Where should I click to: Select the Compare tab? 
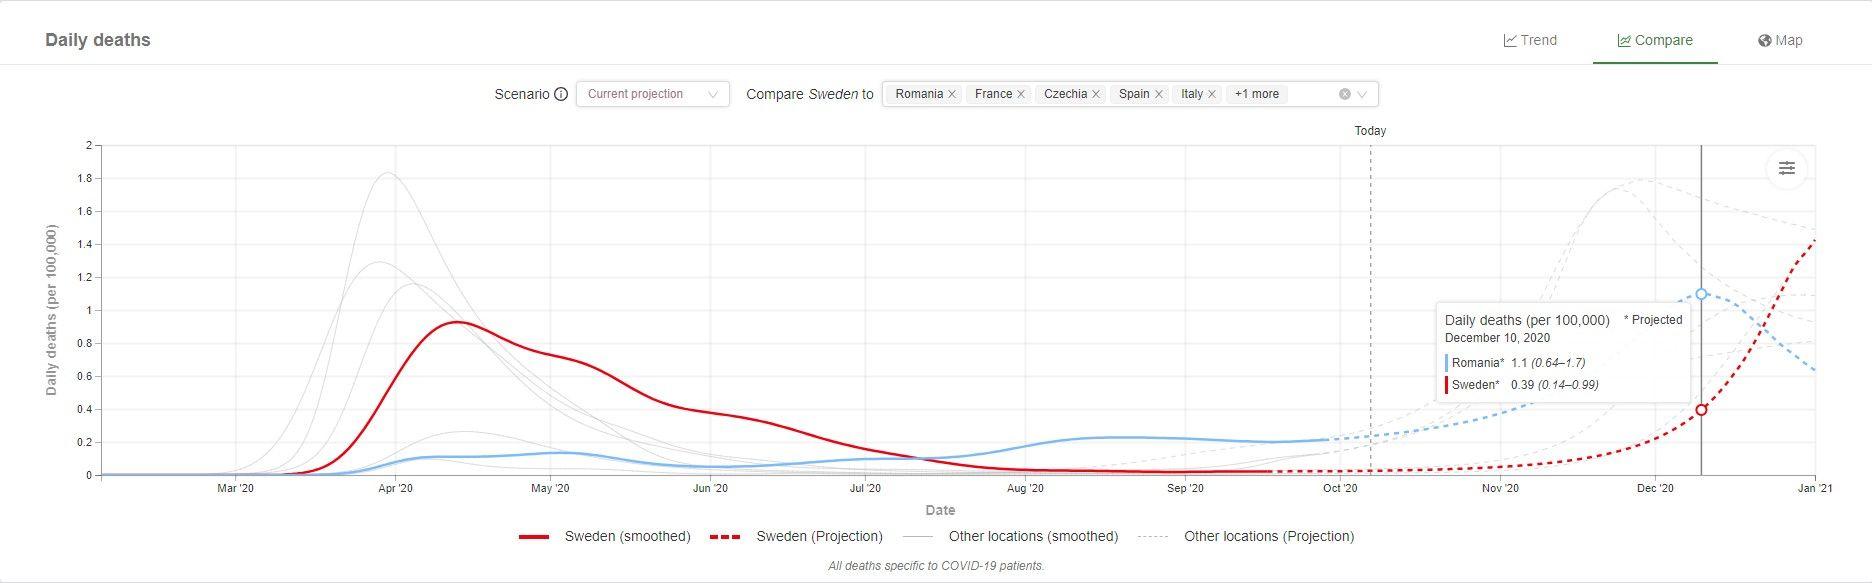pos(1655,40)
